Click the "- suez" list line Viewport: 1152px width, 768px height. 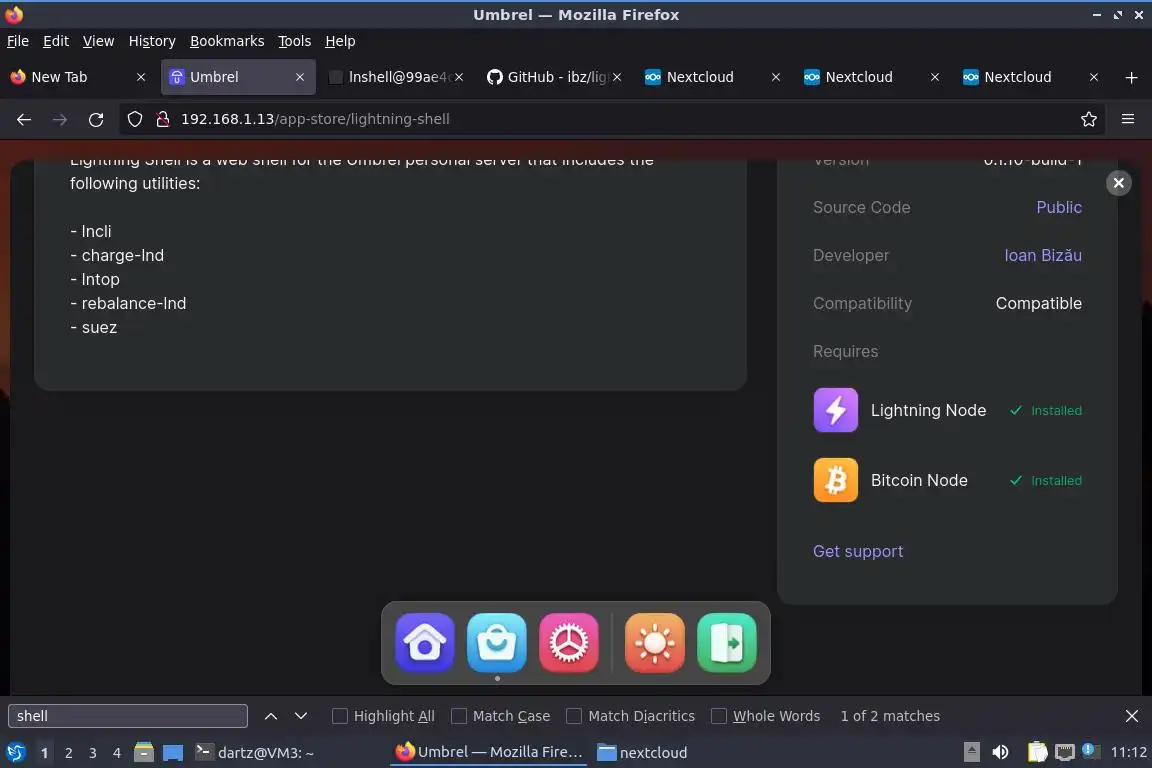tap(94, 328)
